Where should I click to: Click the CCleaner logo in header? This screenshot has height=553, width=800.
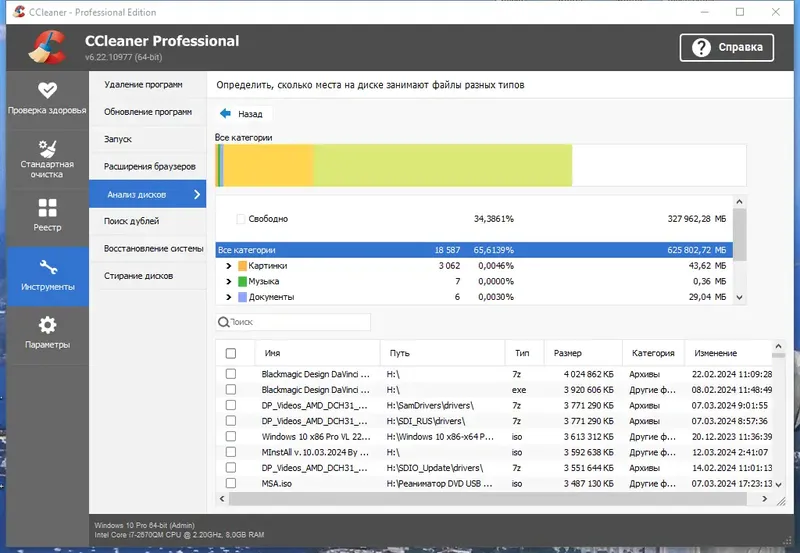coord(47,47)
